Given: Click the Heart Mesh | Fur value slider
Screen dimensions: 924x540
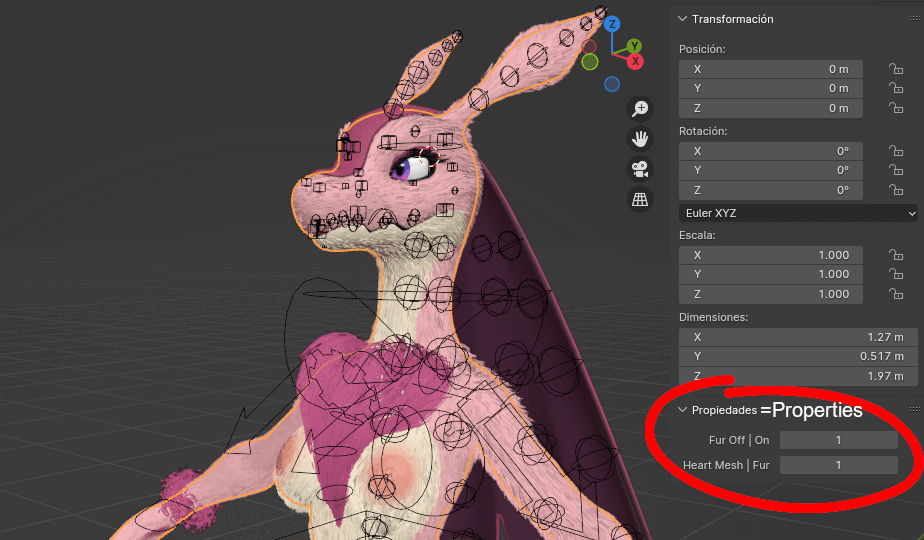Looking at the screenshot, I should click(839, 465).
